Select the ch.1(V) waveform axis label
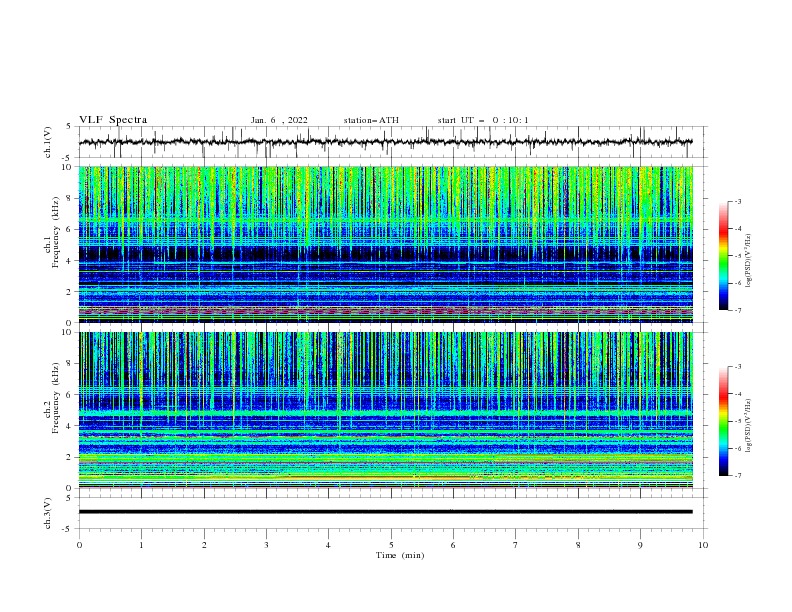 48,142
